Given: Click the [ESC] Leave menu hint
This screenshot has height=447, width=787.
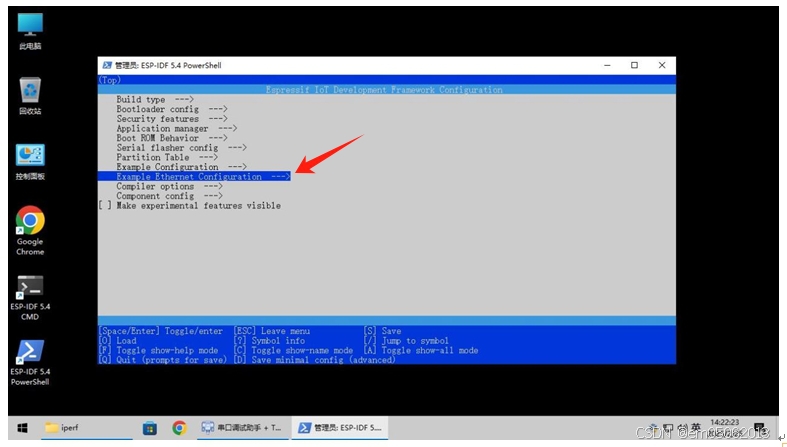Looking at the screenshot, I should pyautogui.click(x=272, y=331).
